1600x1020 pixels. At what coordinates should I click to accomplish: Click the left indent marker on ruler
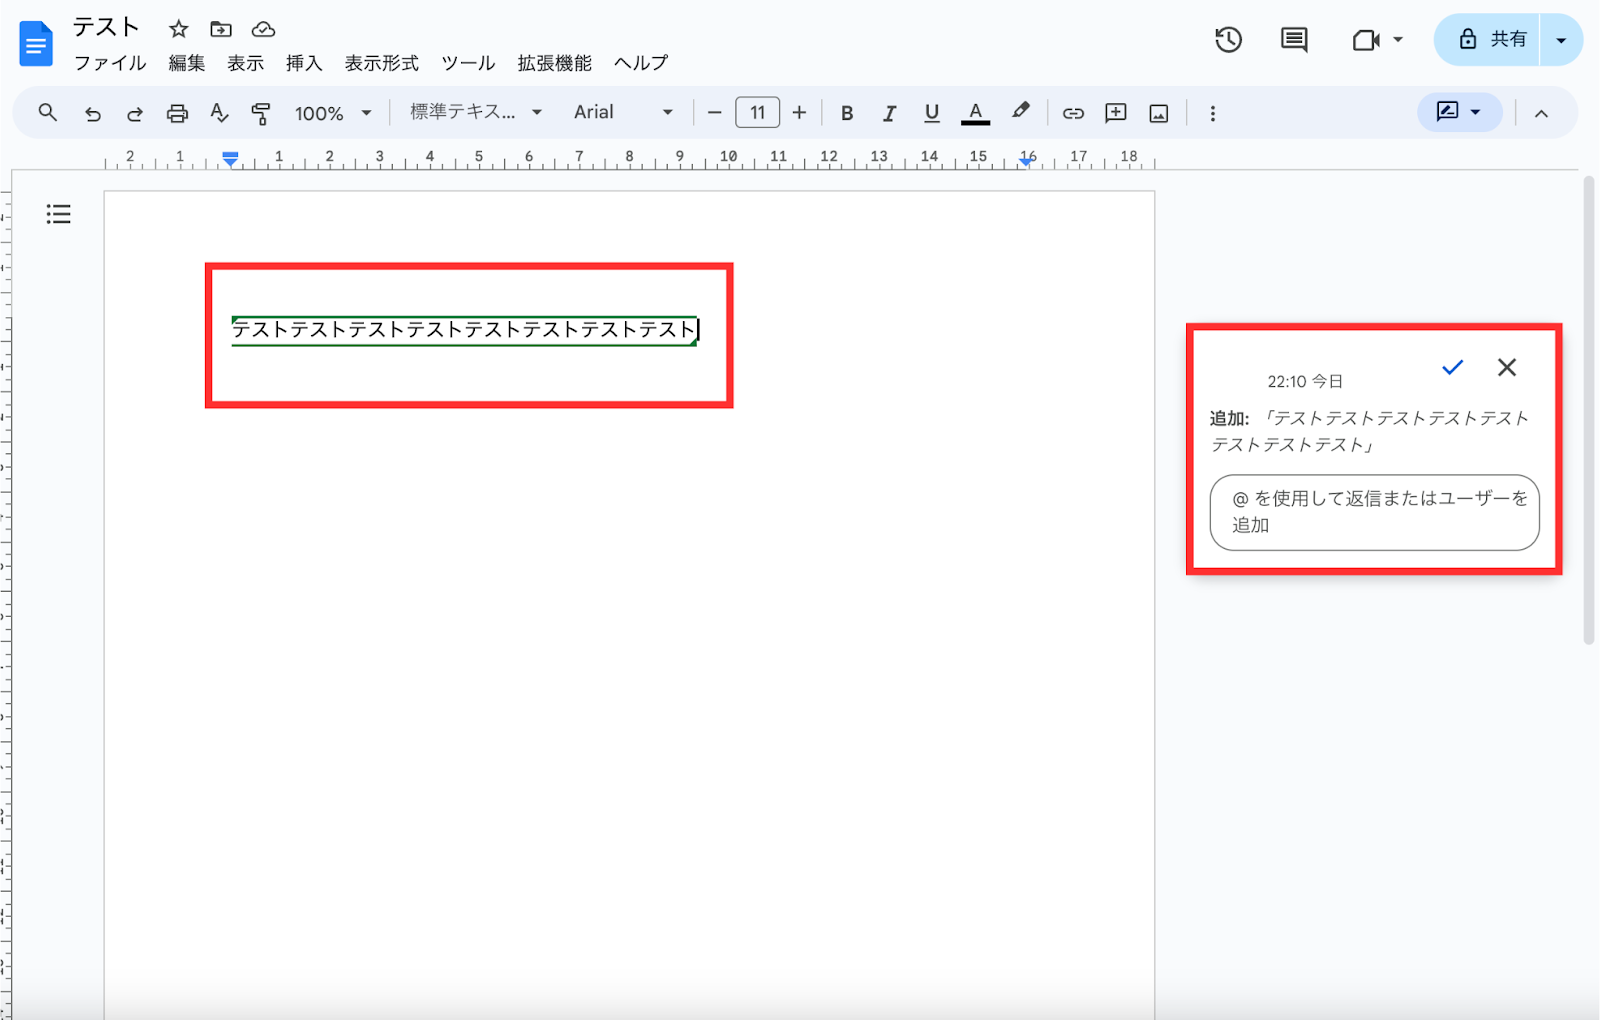(231, 159)
